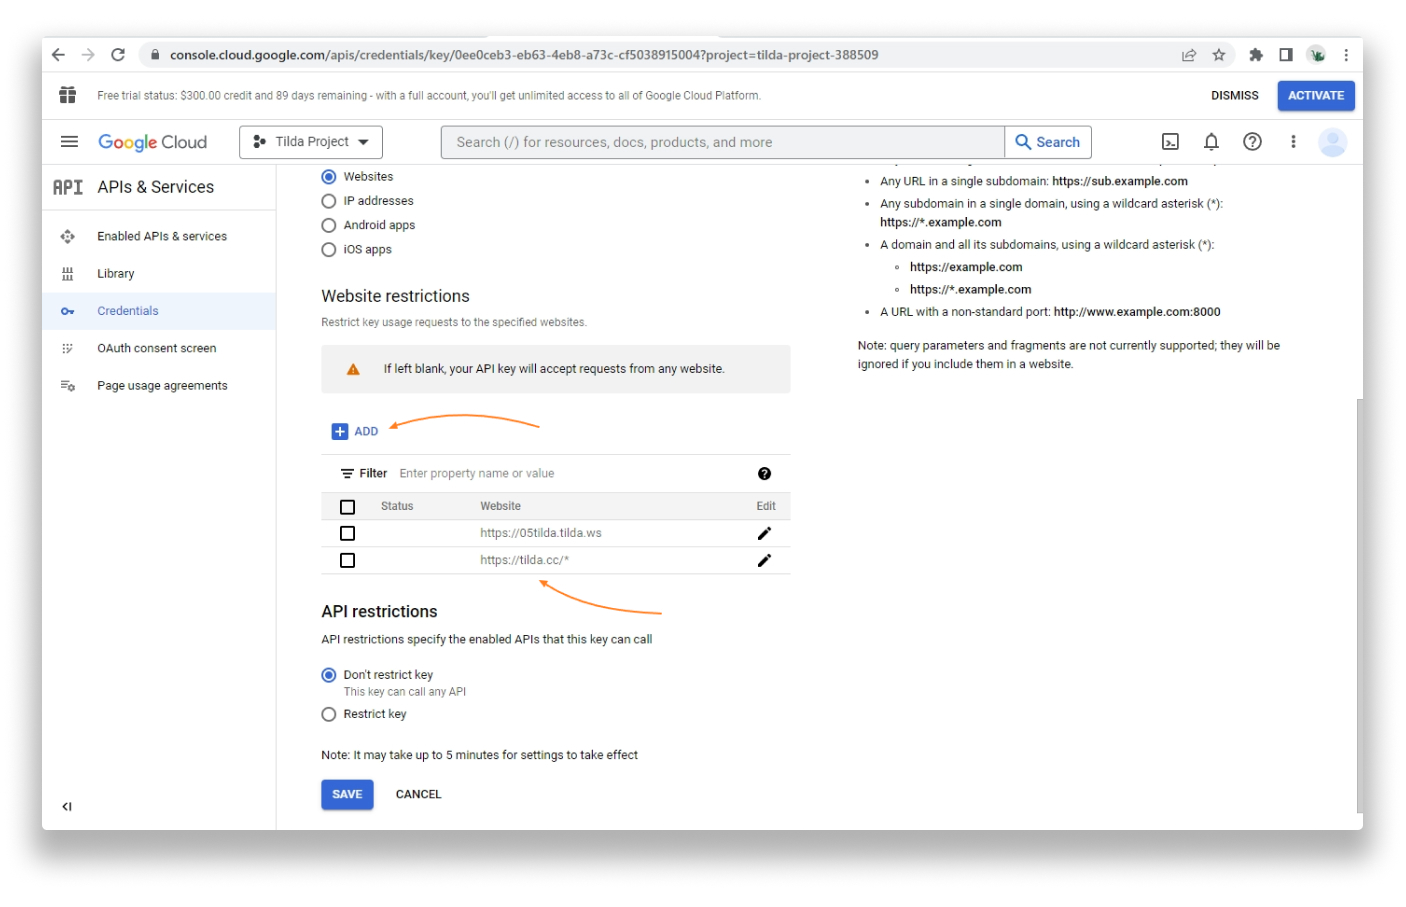Screen dimensions: 1406x907
Task: Go back with the browser back arrow
Action: pyautogui.click(x=58, y=55)
